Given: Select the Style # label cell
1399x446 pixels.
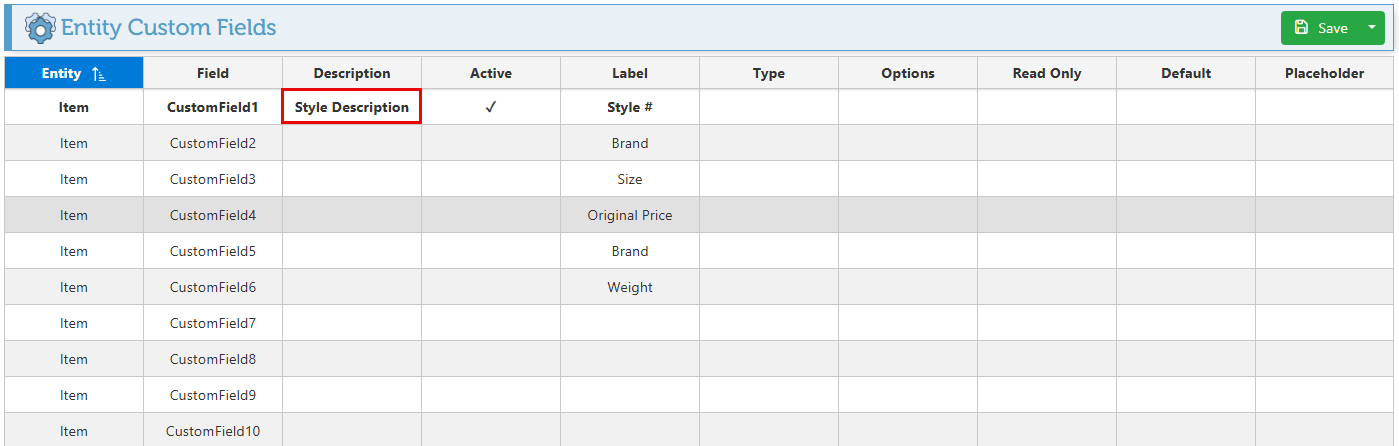Looking at the screenshot, I should (x=629, y=107).
